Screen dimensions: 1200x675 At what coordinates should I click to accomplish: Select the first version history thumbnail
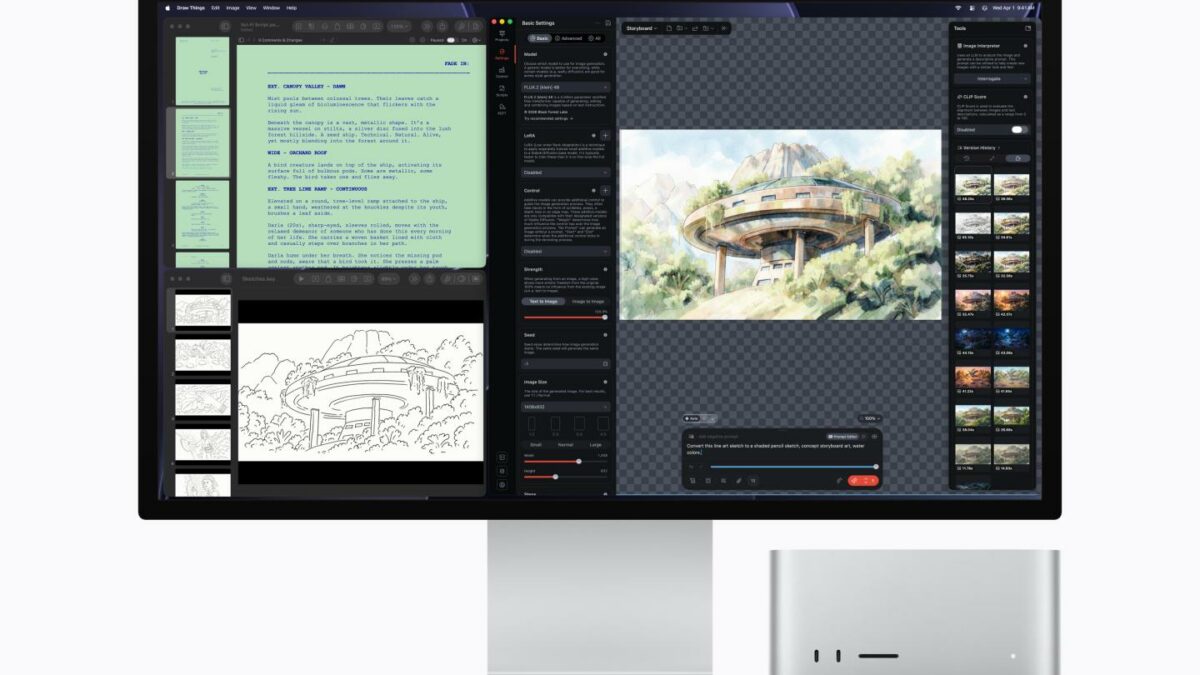coord(973,184)
